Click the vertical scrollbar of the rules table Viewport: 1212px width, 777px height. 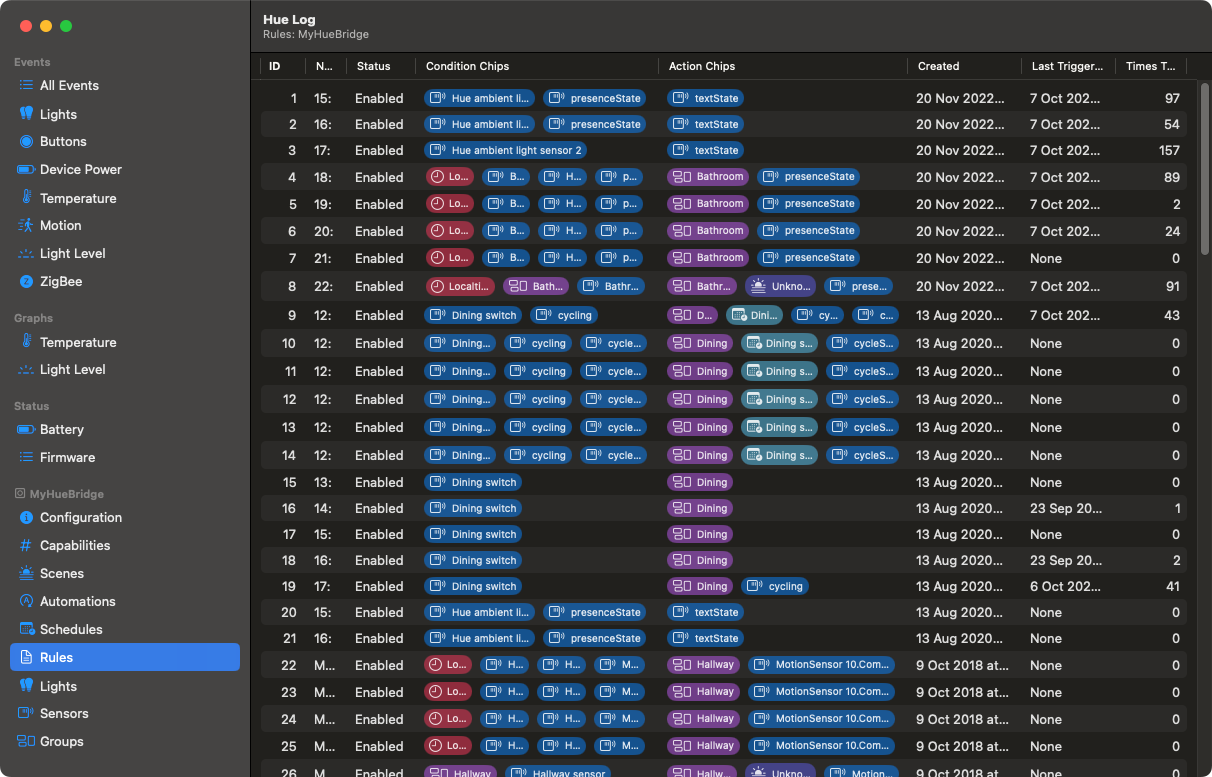(1205, 170)
